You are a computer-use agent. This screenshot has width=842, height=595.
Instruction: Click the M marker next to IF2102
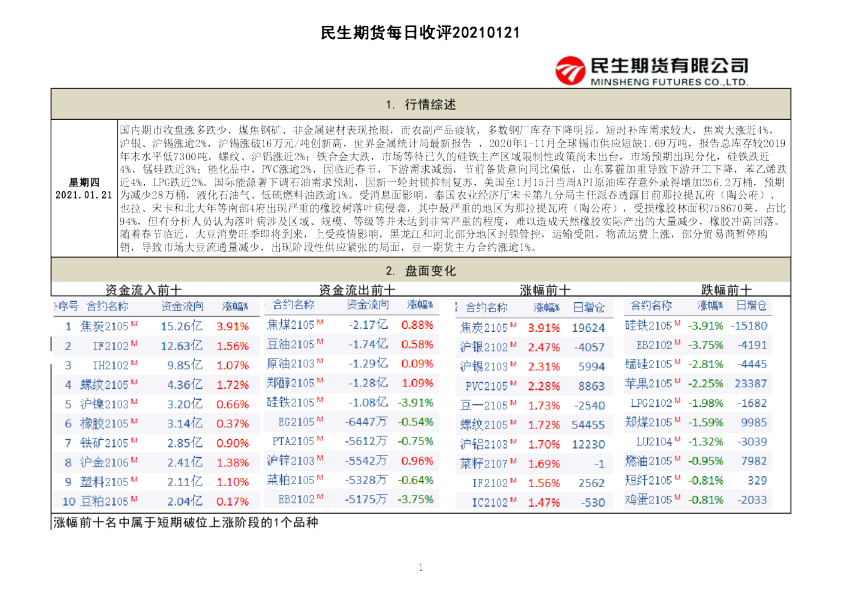(x=136, y=345)
